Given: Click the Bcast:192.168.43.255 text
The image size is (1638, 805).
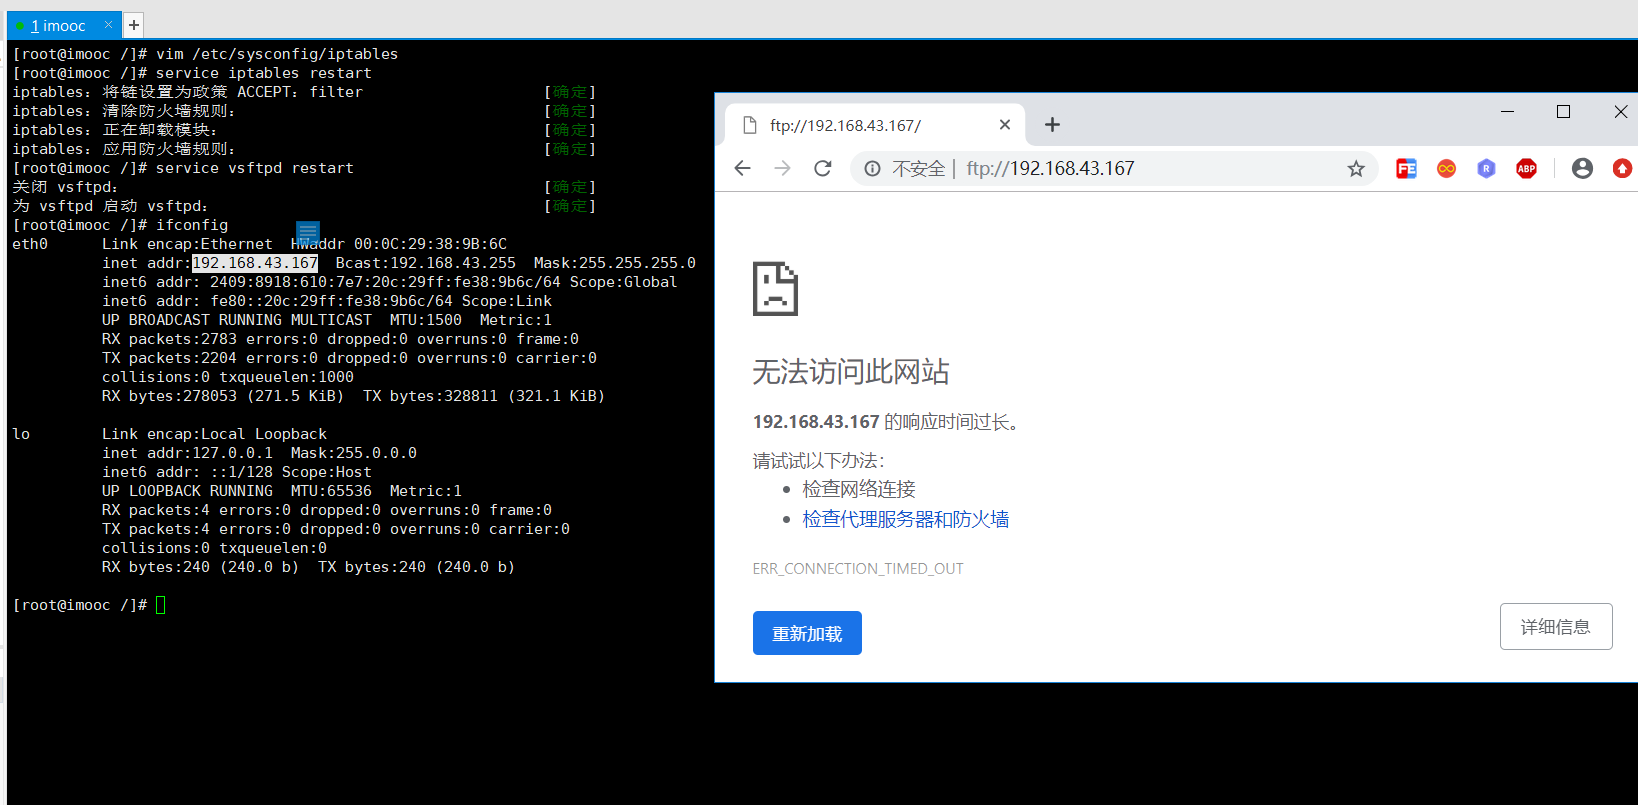Looking at the screenshot, I should tap(426, 263).
